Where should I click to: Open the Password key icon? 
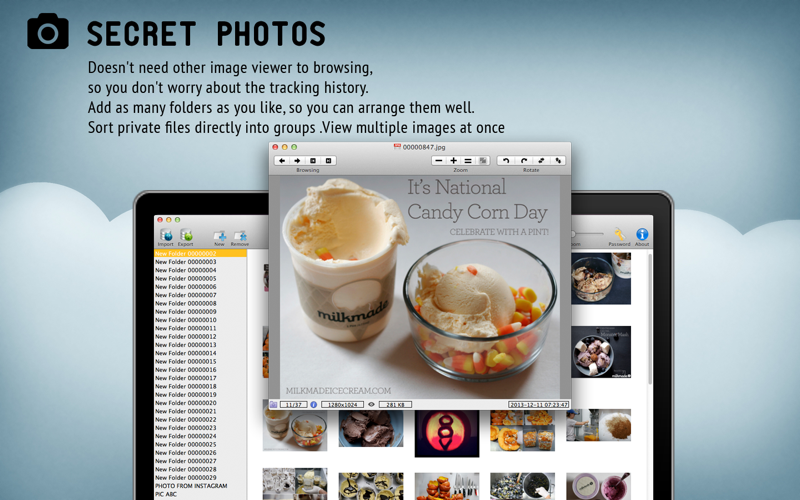pyautogui.click(x=619, y=234)
